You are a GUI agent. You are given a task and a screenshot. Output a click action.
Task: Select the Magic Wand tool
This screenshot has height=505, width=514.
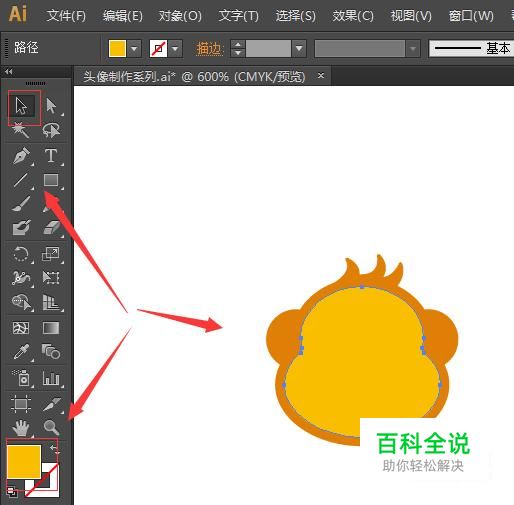click(21, 130)
